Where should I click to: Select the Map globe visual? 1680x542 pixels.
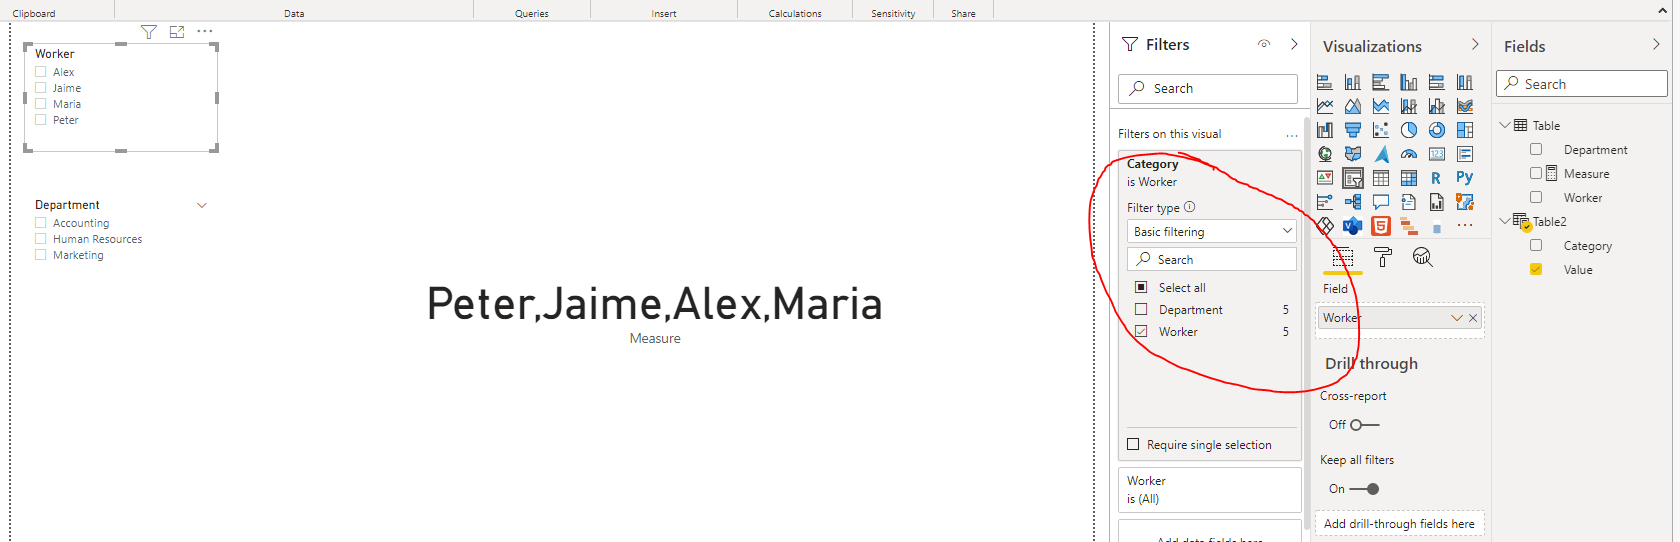[x=1325, y=154]
